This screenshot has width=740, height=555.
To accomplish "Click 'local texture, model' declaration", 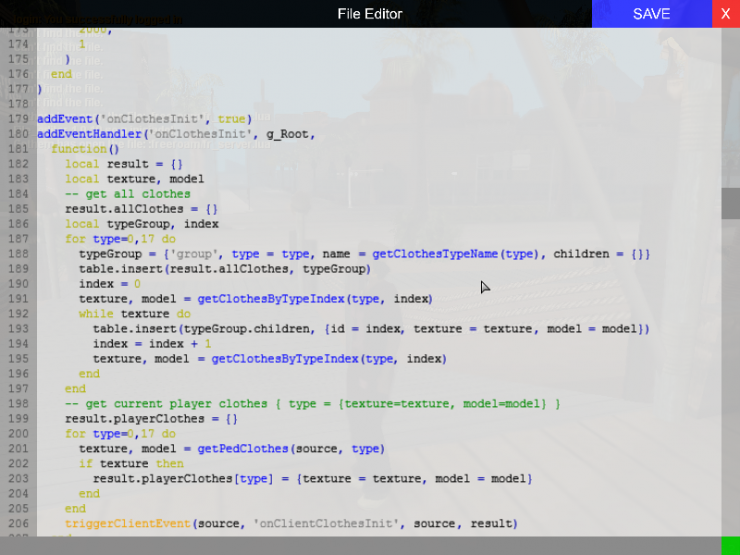I will pyautogui.click(x=135, y=179).
